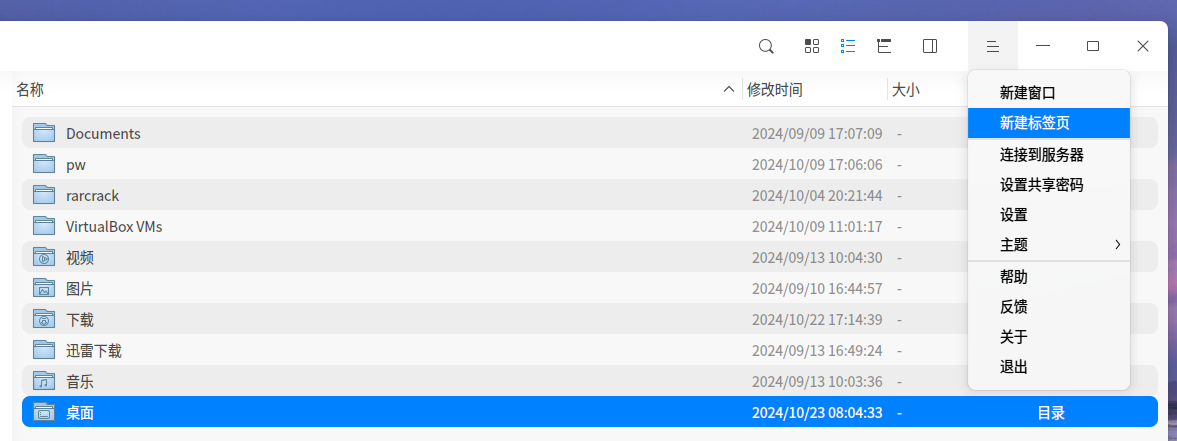Select the 音乐 folder name

pos(80,382)
